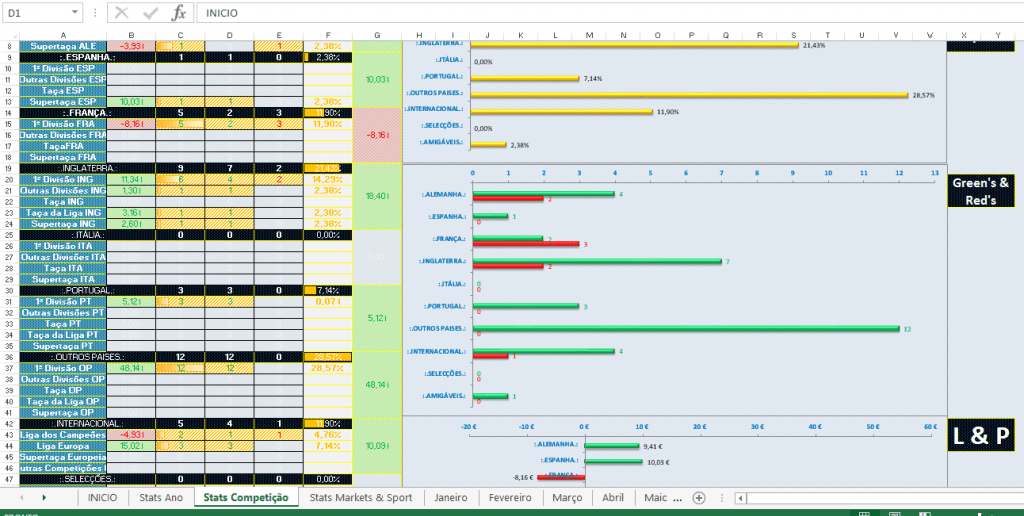This screenshot has height=516, width=1024.
Task: Click the green bar labeled 12 for Outros Paises
Action: tap(686, 329)
